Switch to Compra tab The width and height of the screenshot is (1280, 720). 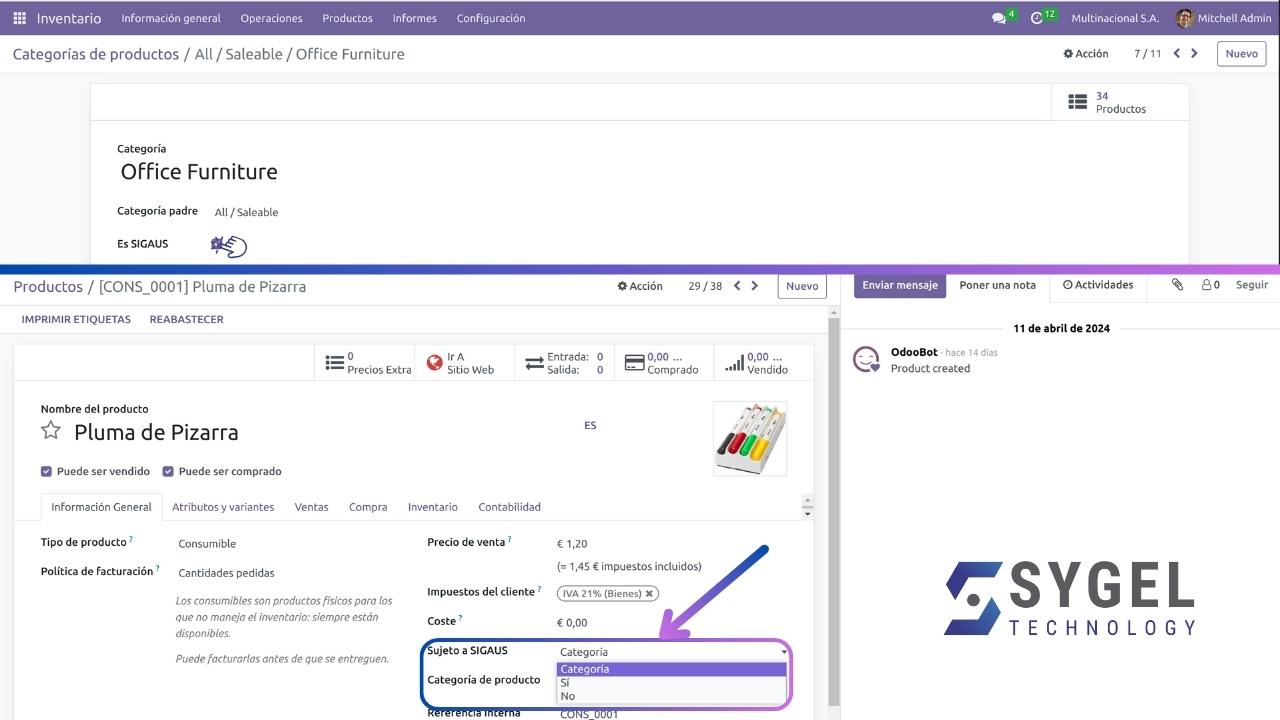[368, 507]
